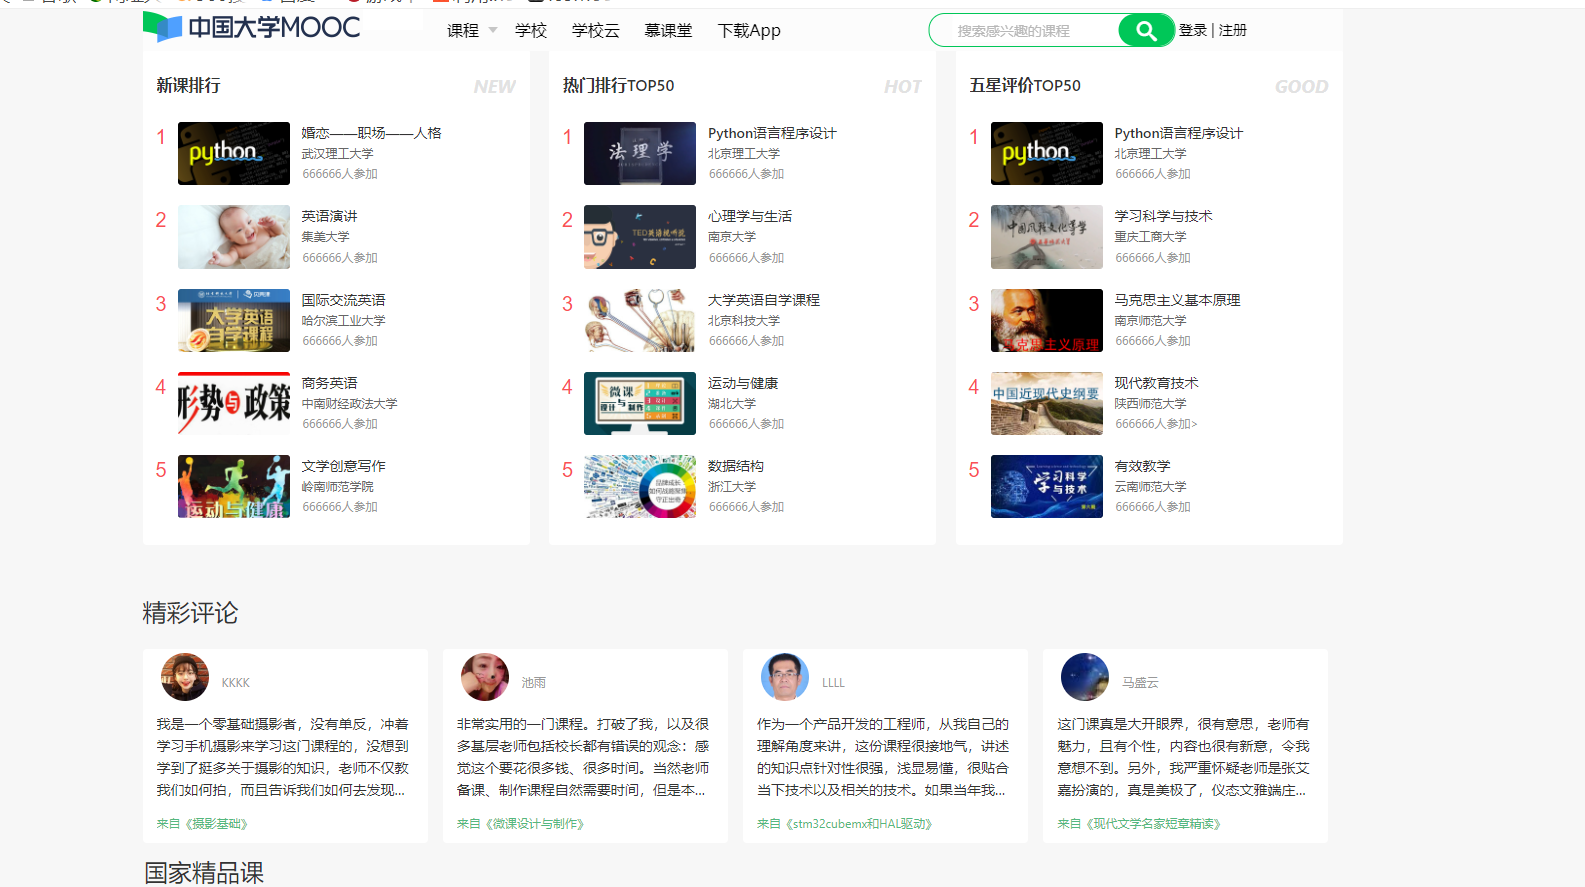Viewport: 1585px width, 887px height.
Task: Click Python语言程序设计 title in 五星评价TOP50
Action: click(1179, 133)
